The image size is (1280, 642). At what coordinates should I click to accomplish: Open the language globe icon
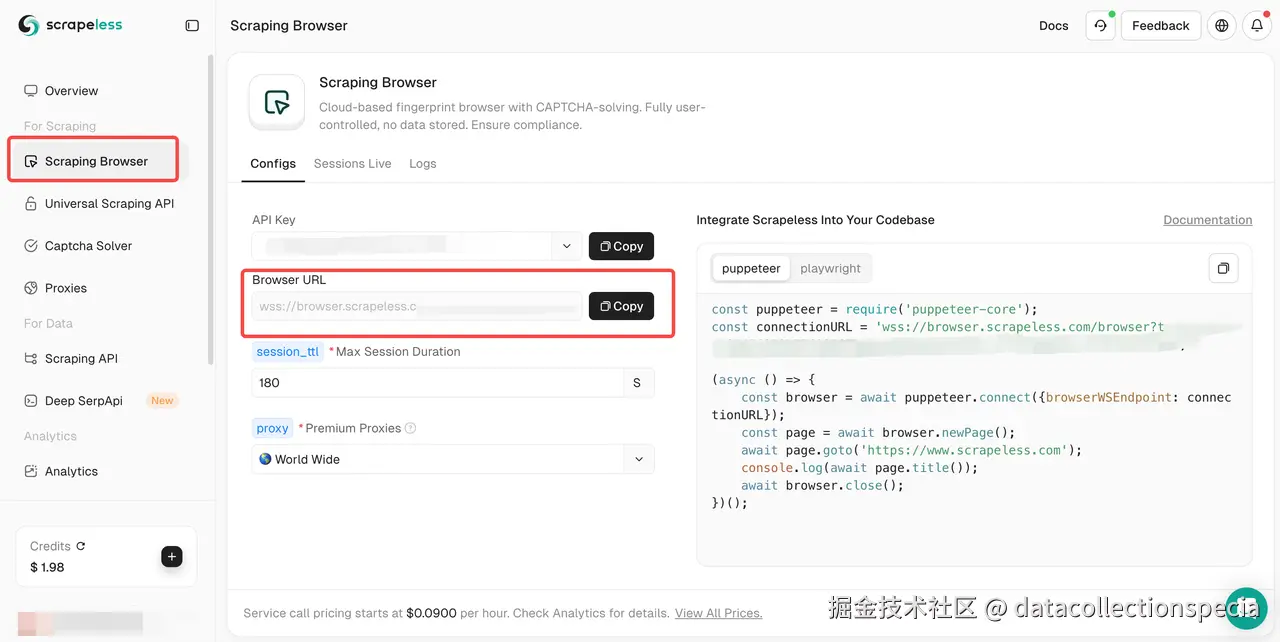point(1221,26)
